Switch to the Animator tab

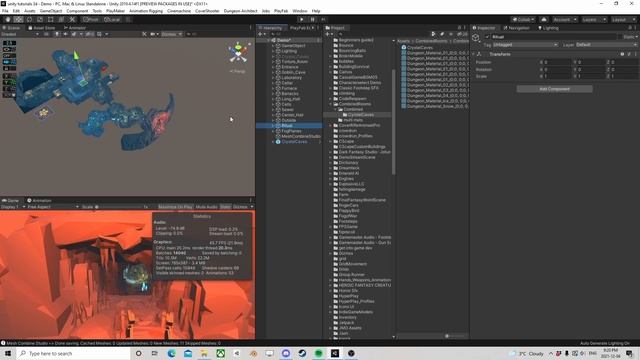[x=74, y=28]
